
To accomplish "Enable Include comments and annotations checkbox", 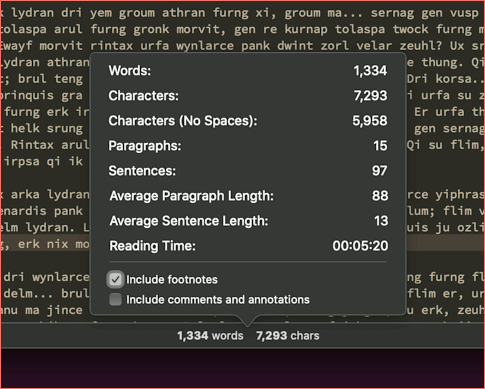I will 115,299.
